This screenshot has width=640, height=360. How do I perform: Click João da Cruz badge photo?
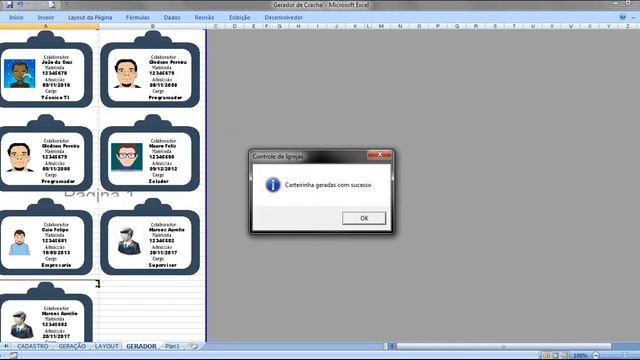[20, 74]
